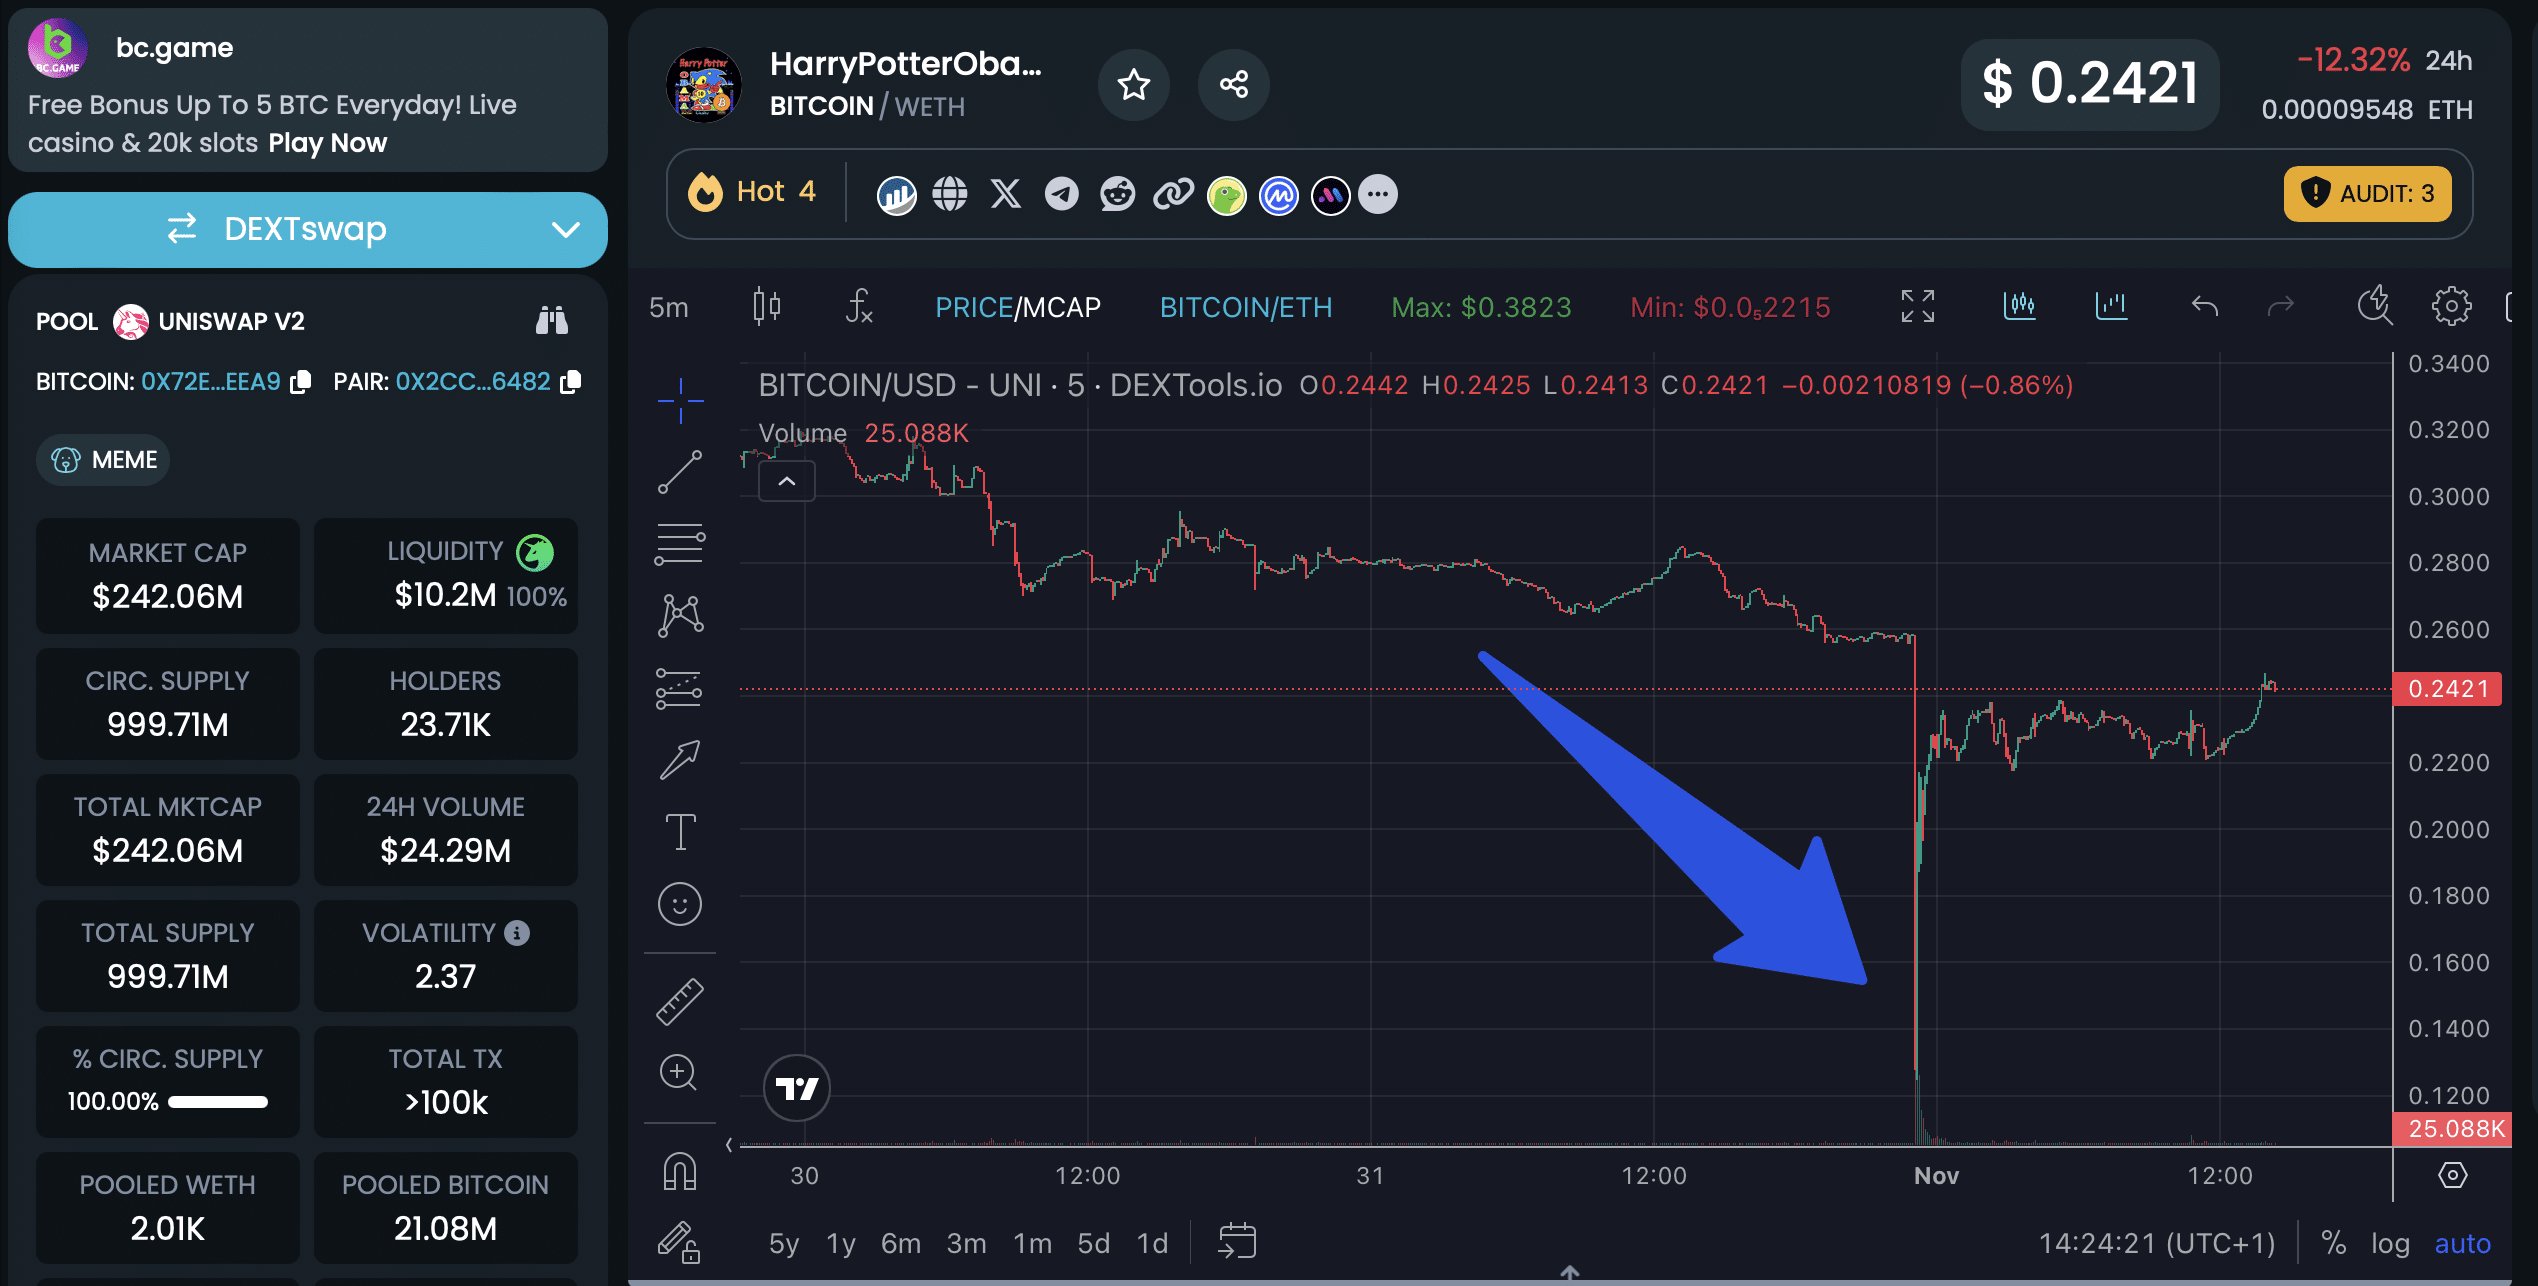Viewport: 2538px width, 1286px height.
Task: Change the 5m chart interval
Action: click(669, 308)
